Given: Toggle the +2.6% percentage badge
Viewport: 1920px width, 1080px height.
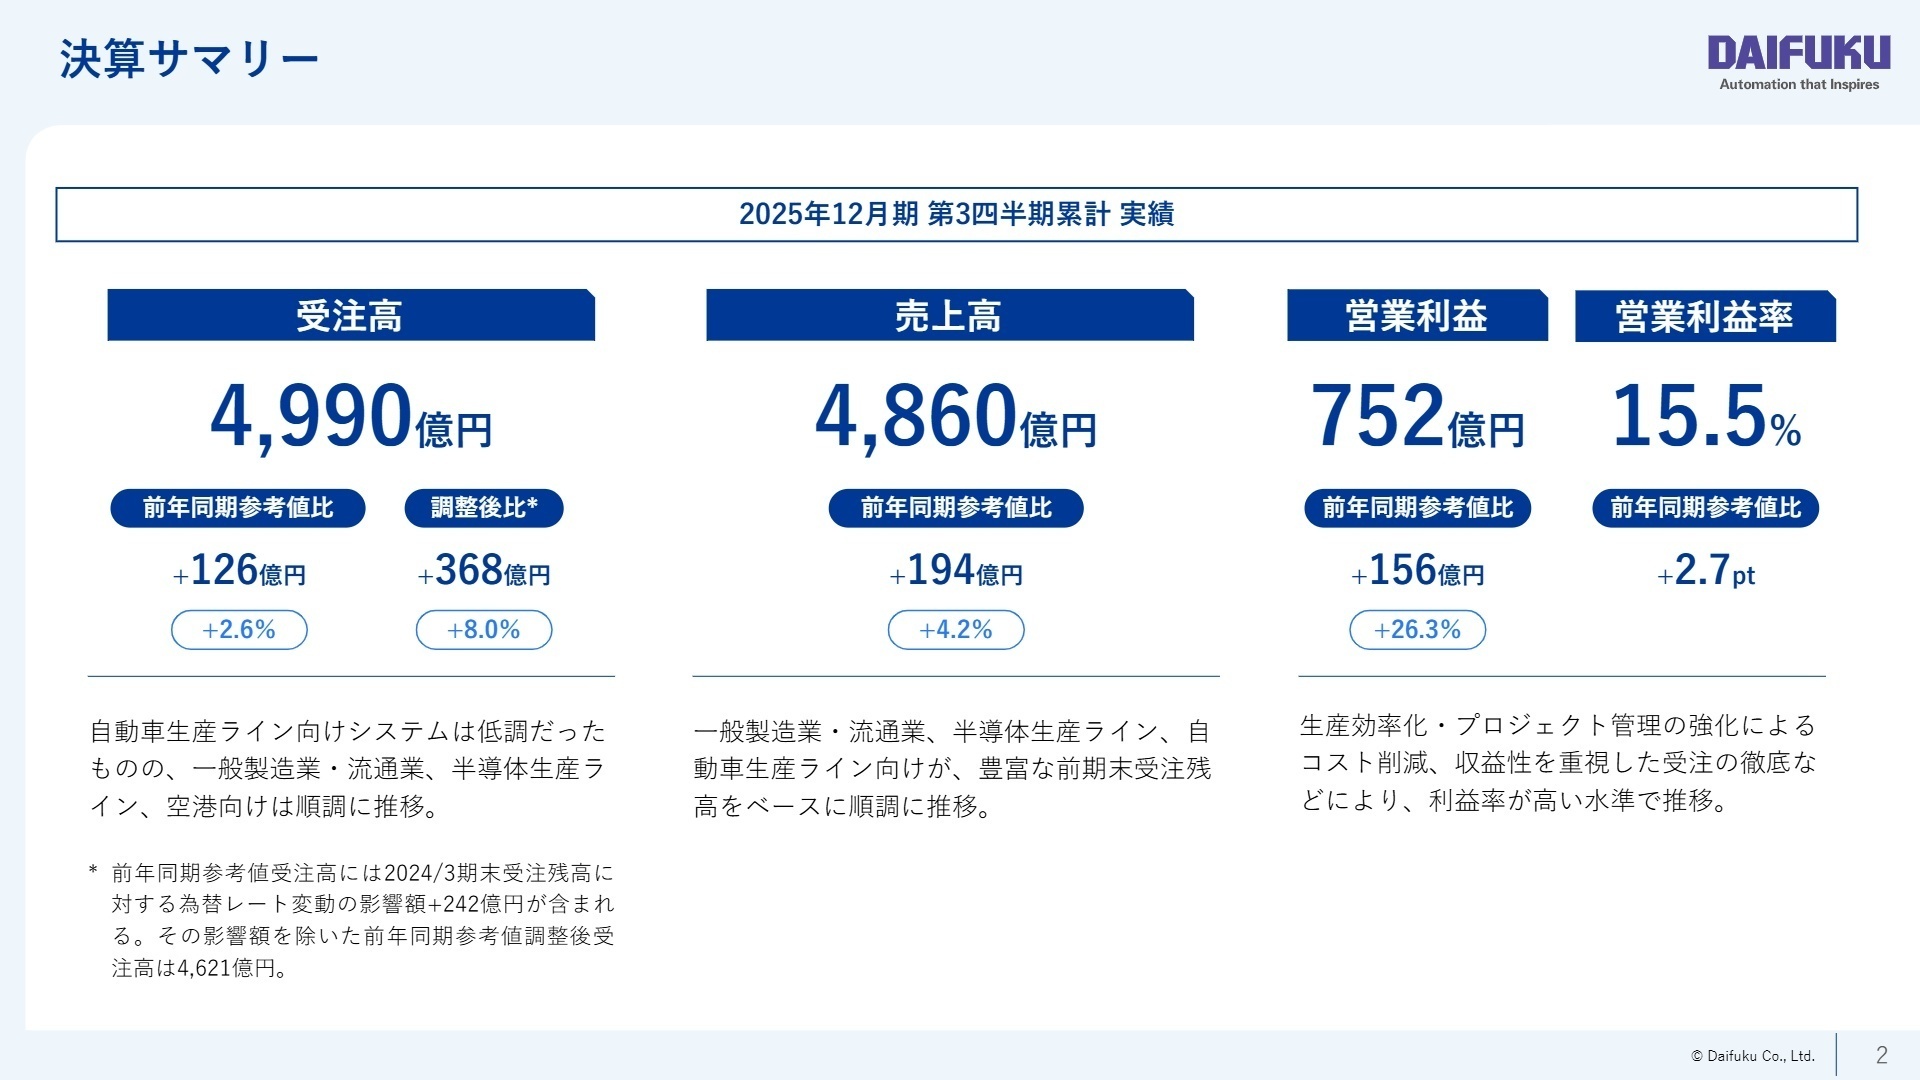Looking at the screenshot, I should pos(239,630).
